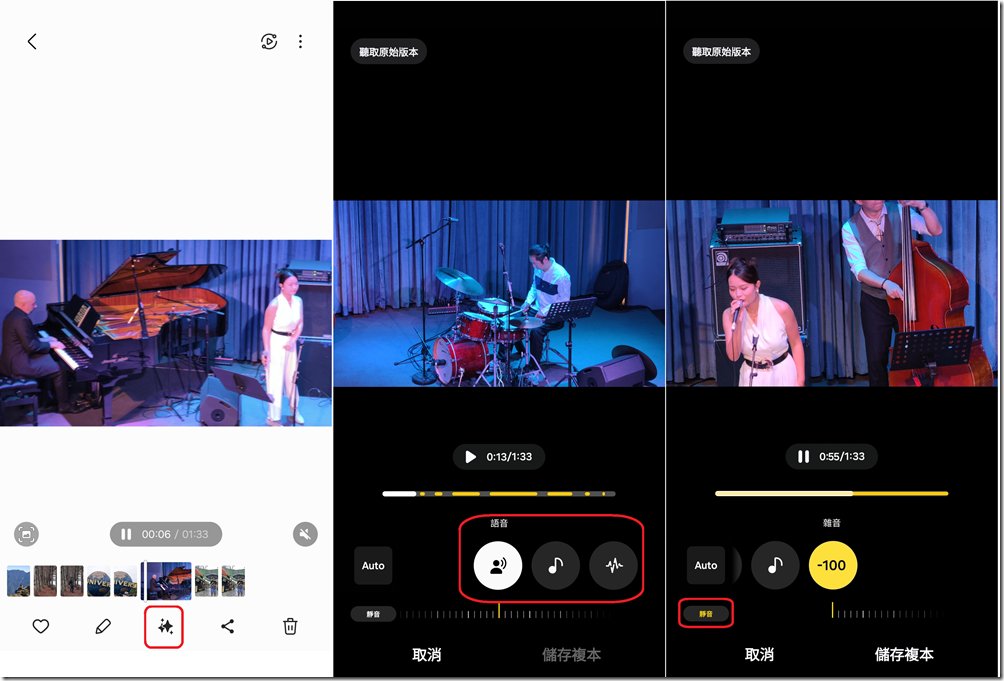The width and height of the screenshot is (1004, 681).
Task: Play the video at 0:13/1:33
Action: tap(471, 457)
